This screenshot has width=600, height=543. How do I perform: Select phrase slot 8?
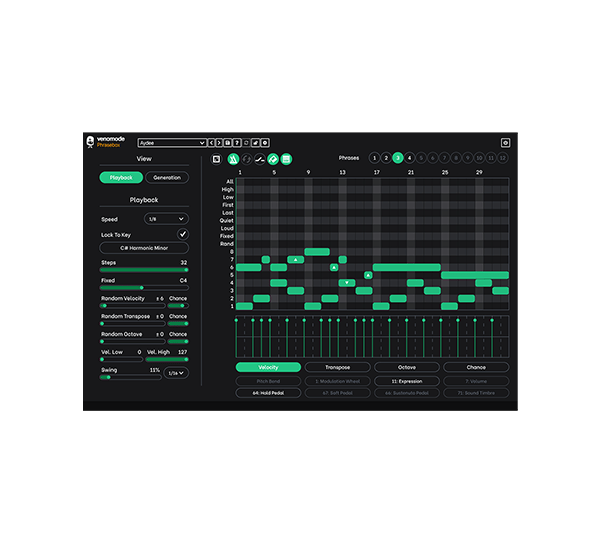click(456, 158)
